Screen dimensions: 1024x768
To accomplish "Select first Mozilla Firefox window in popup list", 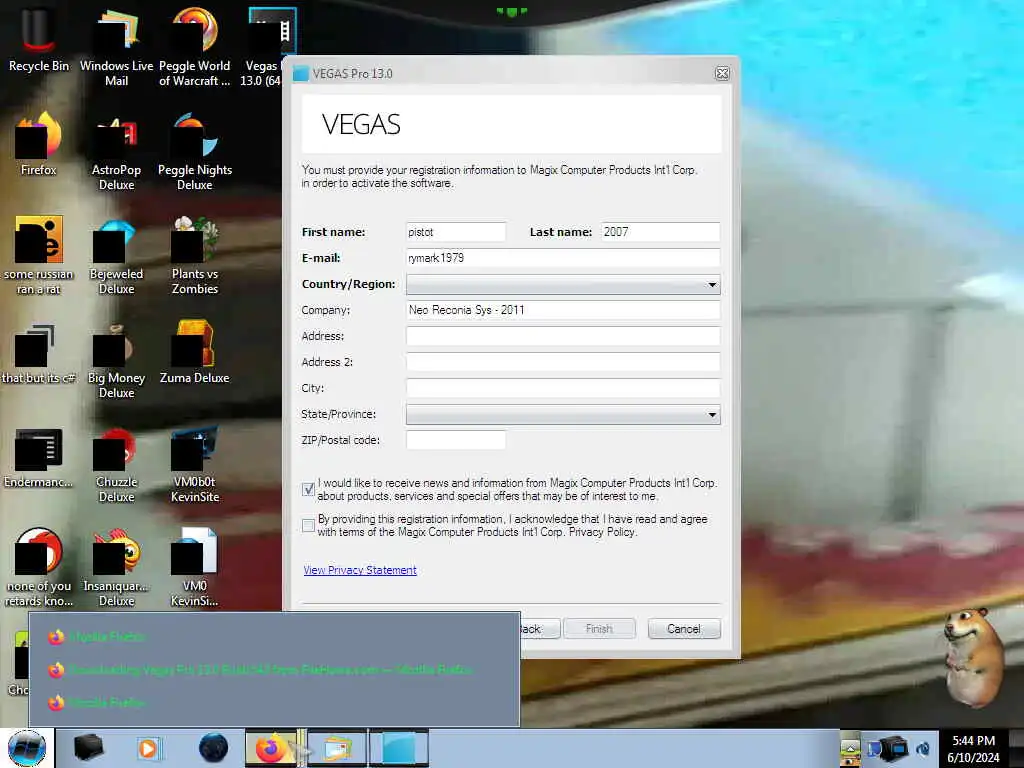I will 274,637.
